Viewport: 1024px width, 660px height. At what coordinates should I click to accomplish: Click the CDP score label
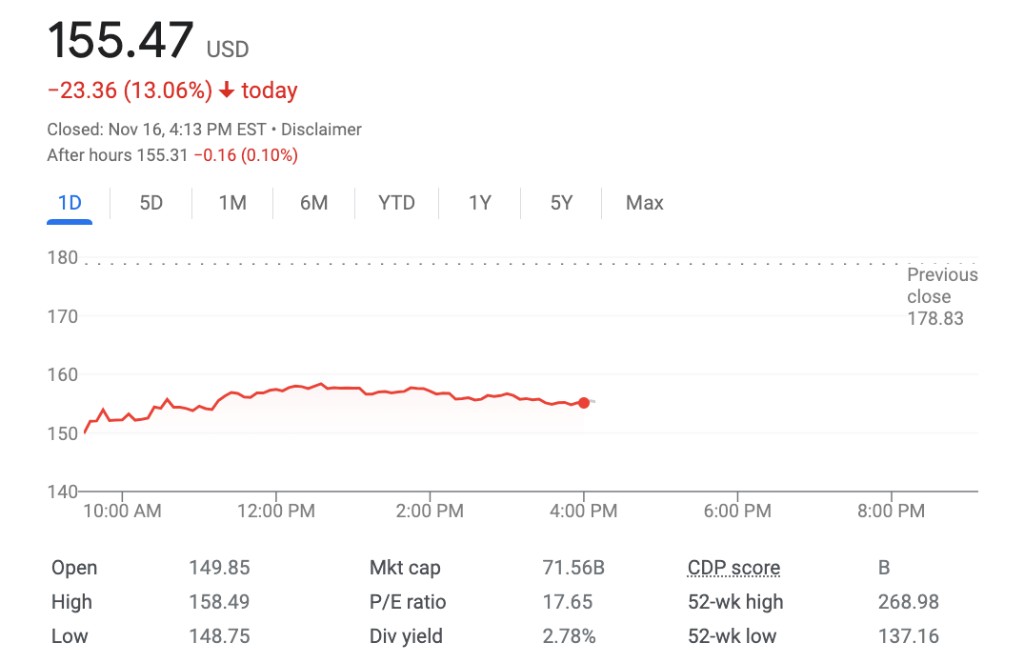pos(733,568)
